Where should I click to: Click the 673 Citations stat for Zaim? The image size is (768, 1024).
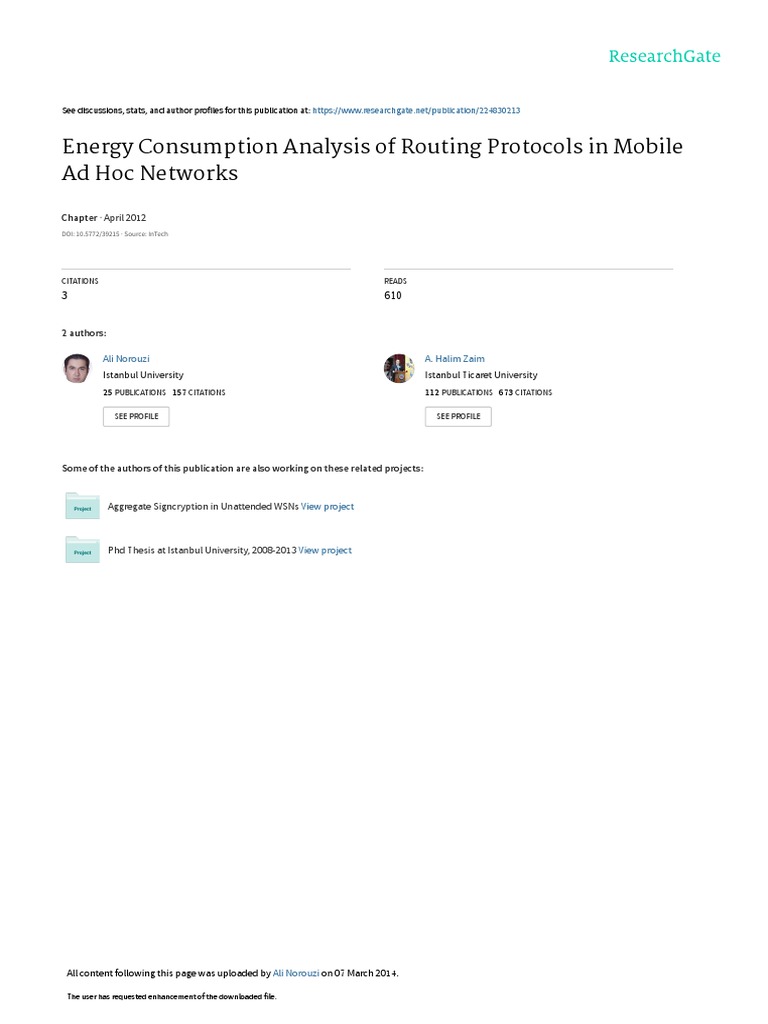pos(526,393)
